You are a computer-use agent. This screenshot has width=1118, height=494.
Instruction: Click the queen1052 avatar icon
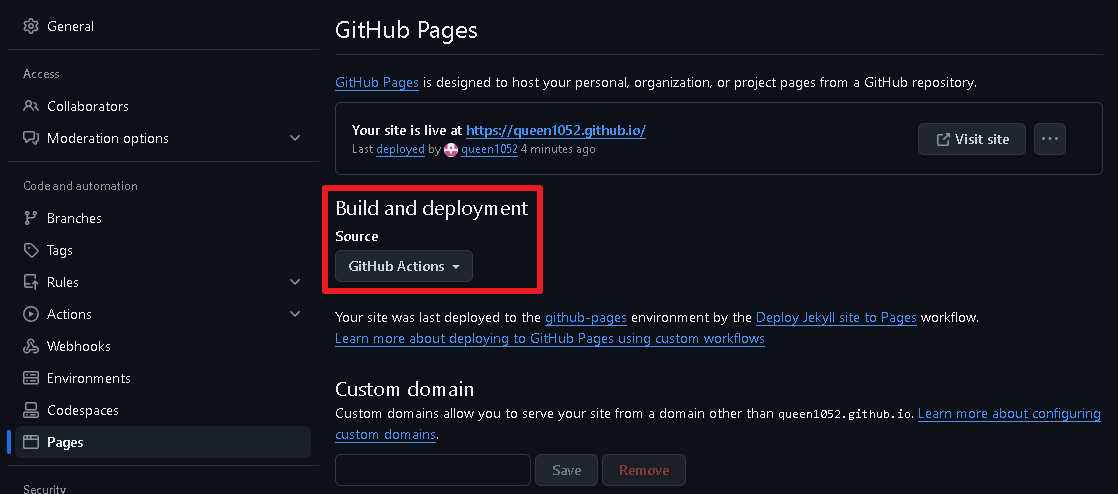(x=451, y=149)
